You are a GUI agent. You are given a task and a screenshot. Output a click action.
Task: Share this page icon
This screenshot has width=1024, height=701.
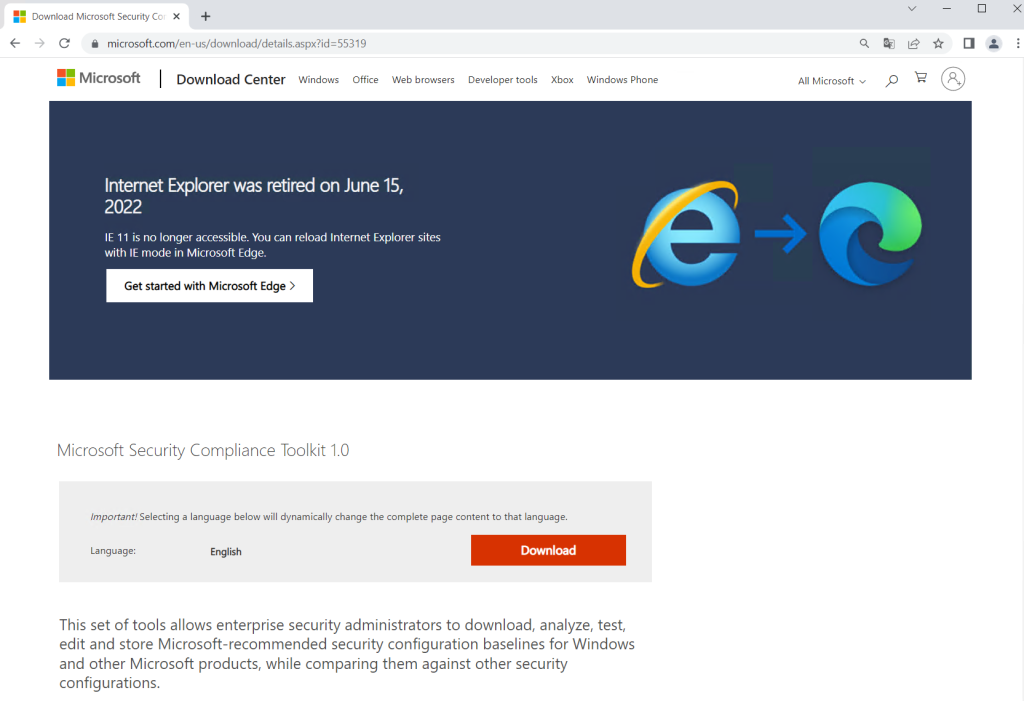coord(914,44)
